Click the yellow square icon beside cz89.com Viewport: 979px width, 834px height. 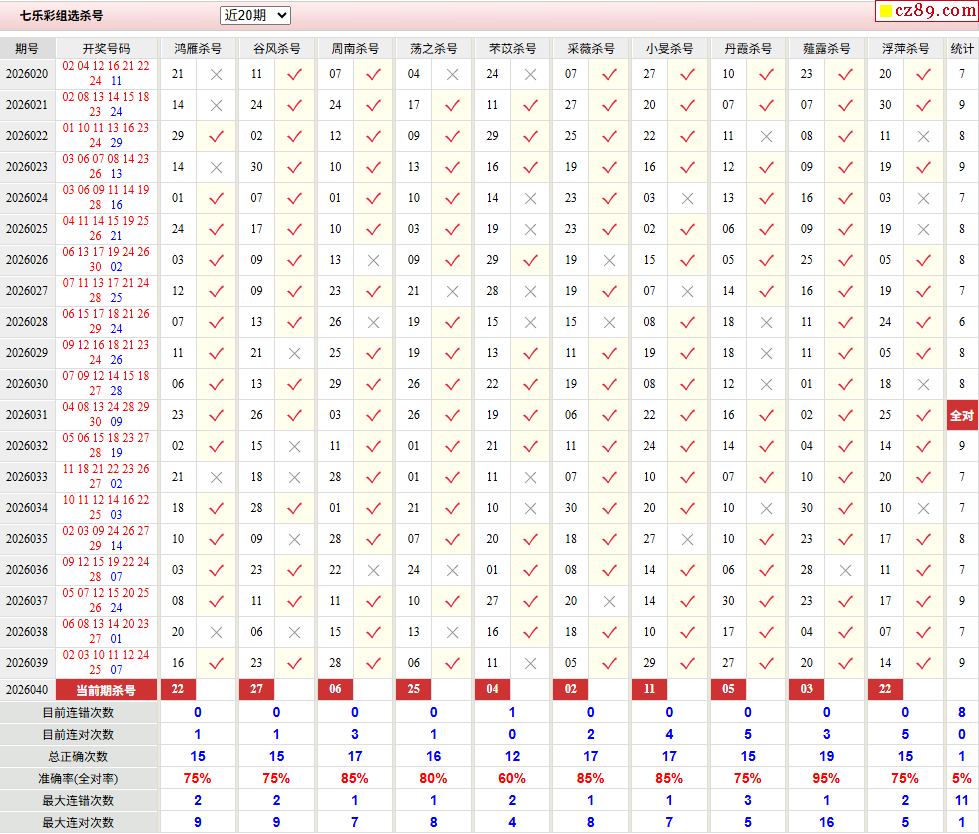885,13
